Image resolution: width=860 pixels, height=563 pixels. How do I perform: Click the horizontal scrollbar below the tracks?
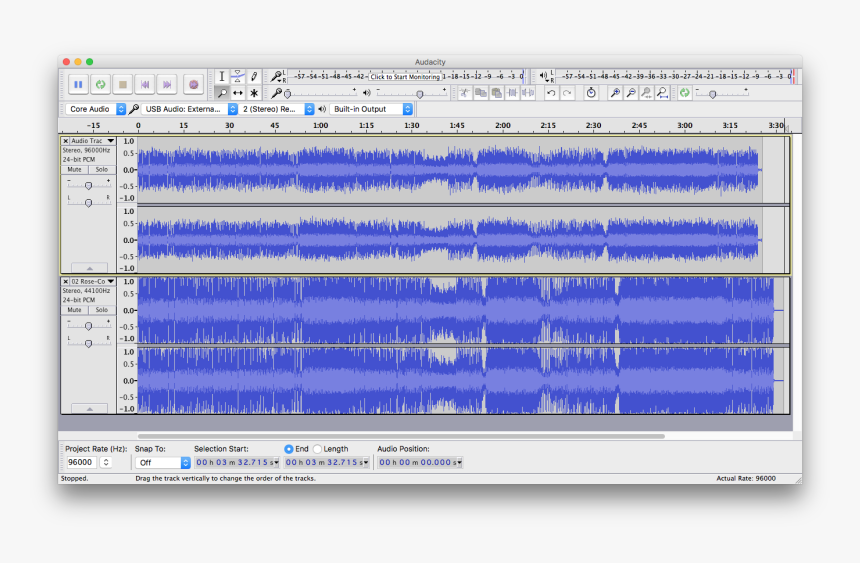(401, 436)
